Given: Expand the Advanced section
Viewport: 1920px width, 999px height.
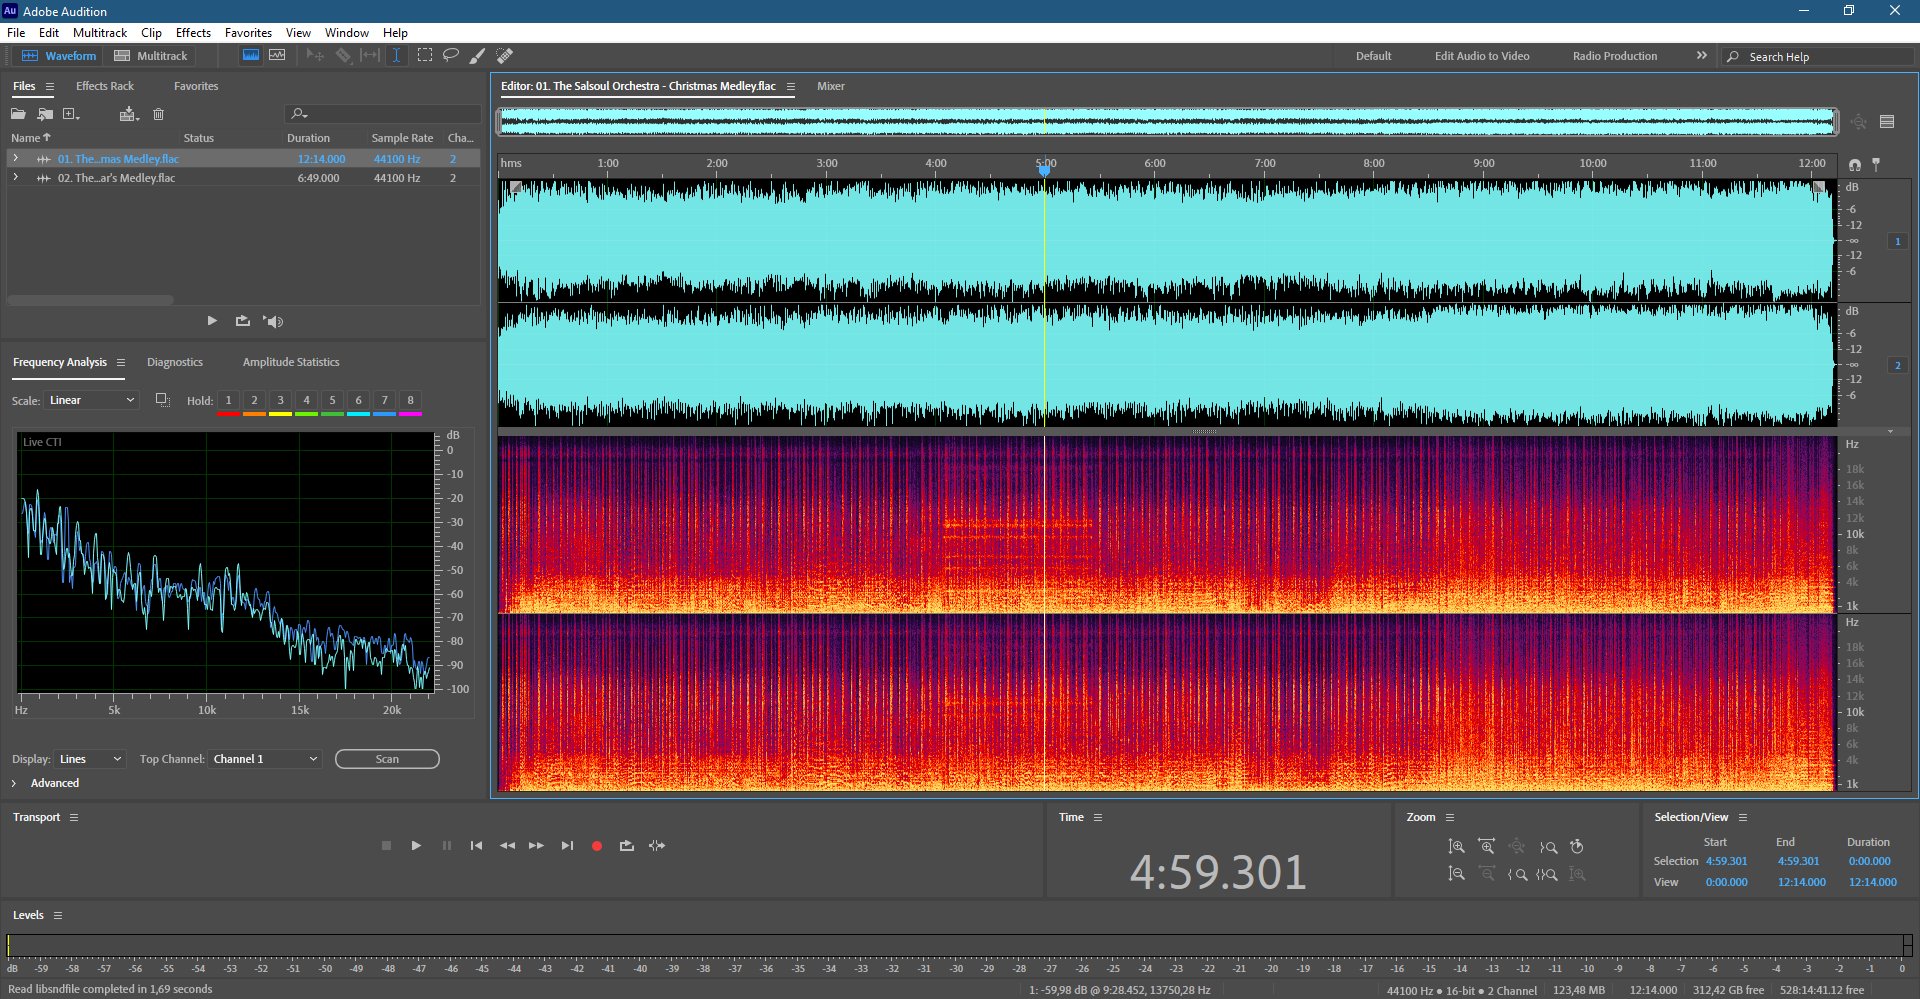Looking at the screenshot, I should (14, 783).
